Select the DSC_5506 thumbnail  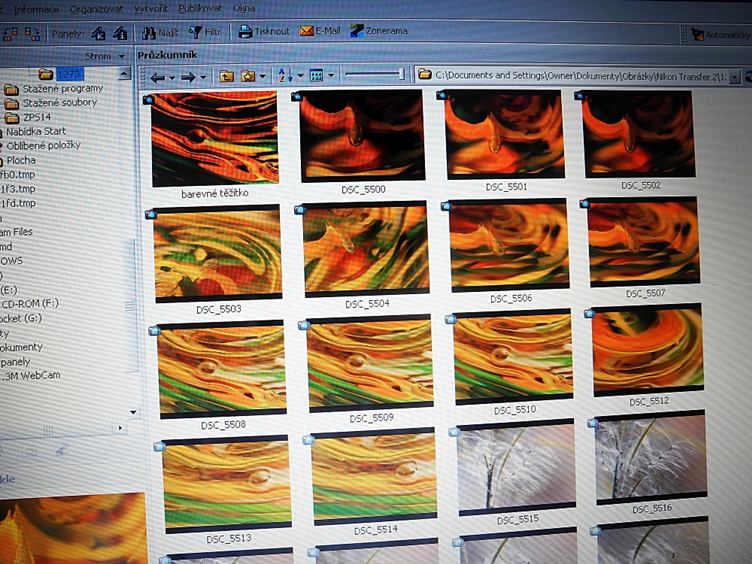[509, 245]
